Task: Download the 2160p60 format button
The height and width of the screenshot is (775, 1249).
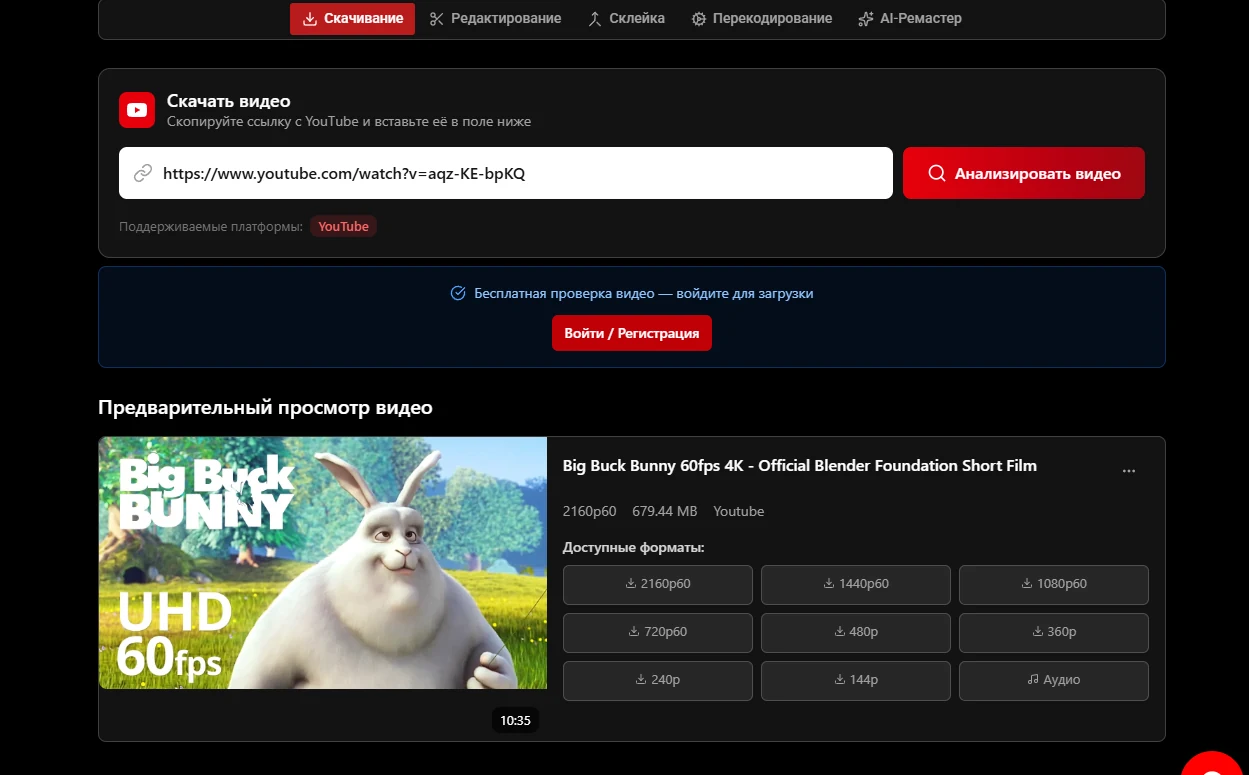Action: click(658, 584)
